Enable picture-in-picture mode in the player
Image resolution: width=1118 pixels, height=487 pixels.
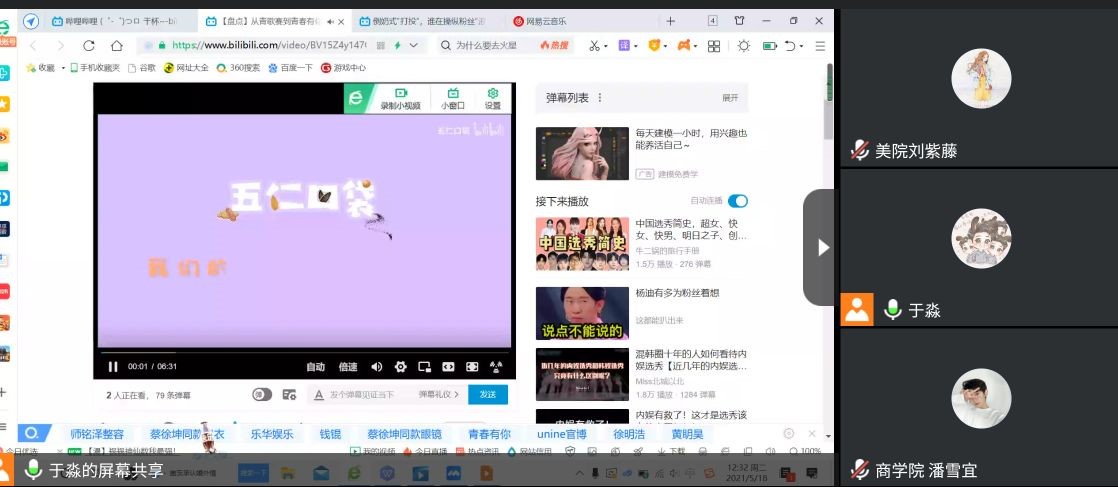point(425,367)
